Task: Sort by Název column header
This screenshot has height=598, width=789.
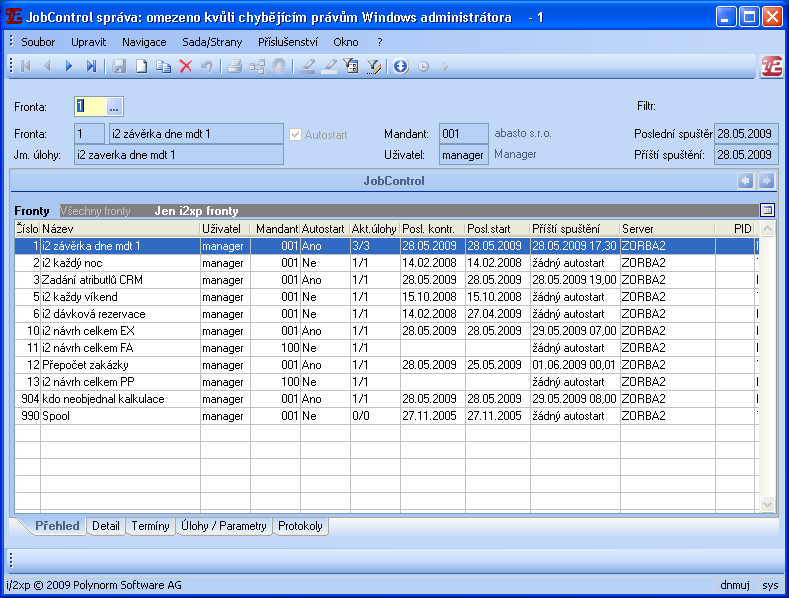Action: click(x=120, y=229)
